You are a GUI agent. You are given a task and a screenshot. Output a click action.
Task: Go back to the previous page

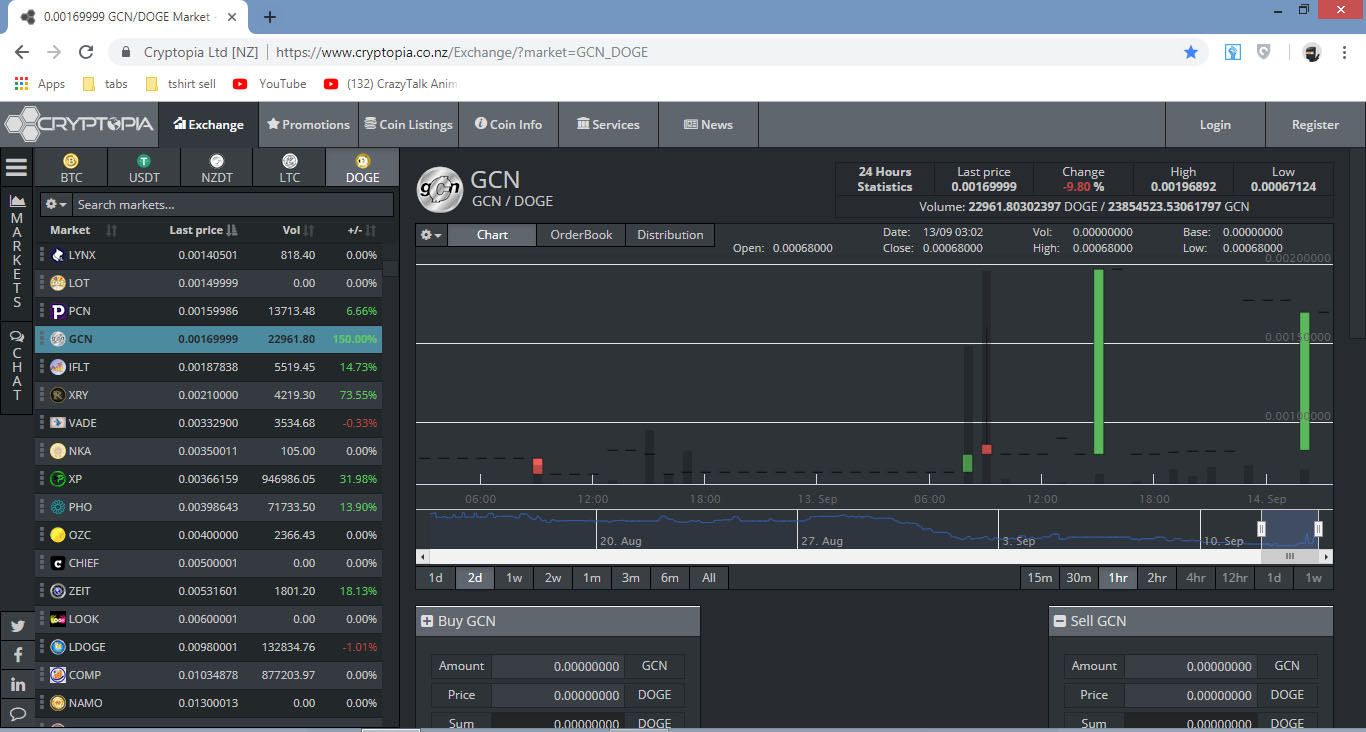[22, 52]
